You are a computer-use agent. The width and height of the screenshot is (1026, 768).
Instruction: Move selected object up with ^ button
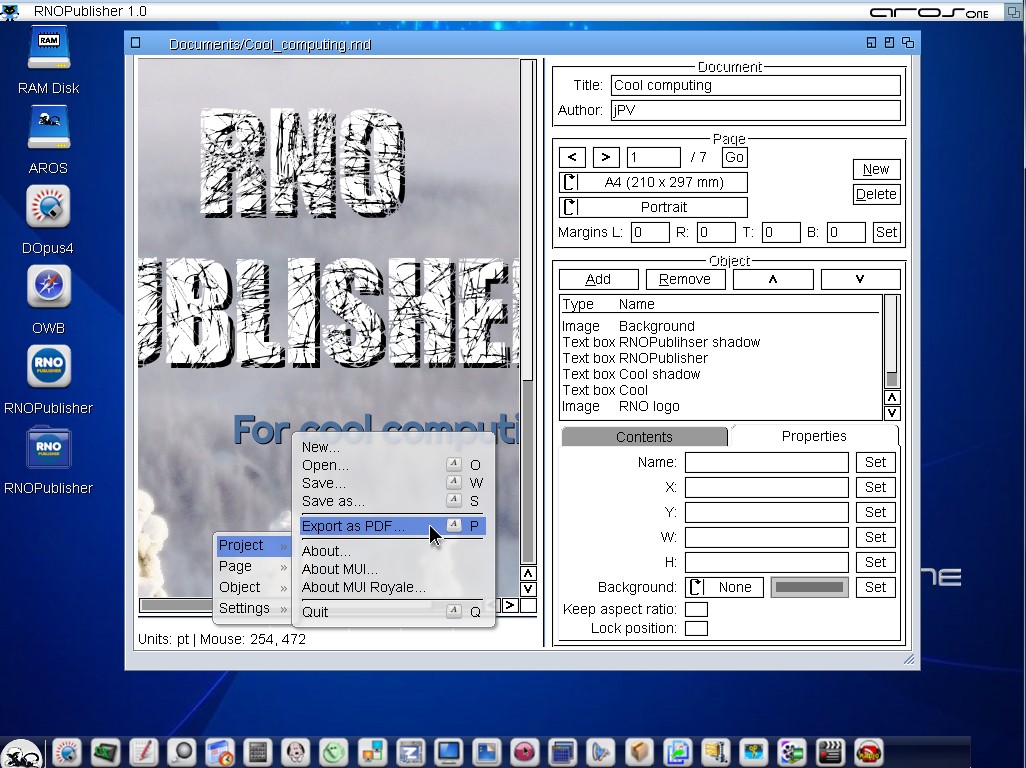click(x=773, y=280)
